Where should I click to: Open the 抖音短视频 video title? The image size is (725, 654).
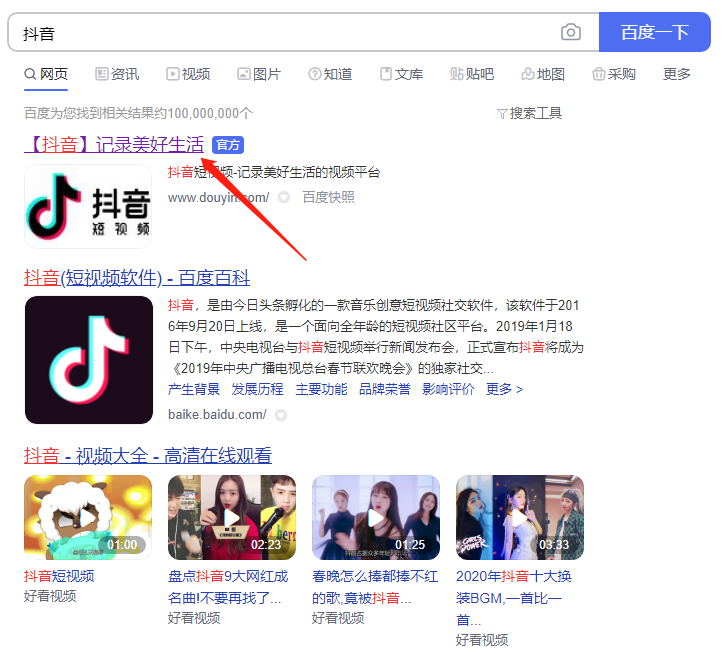pos(59,576)
